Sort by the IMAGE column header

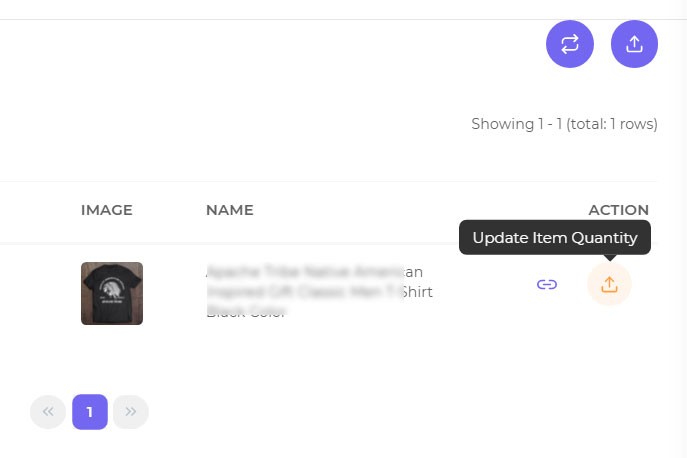pyautogui.click(x=106, y=210)
